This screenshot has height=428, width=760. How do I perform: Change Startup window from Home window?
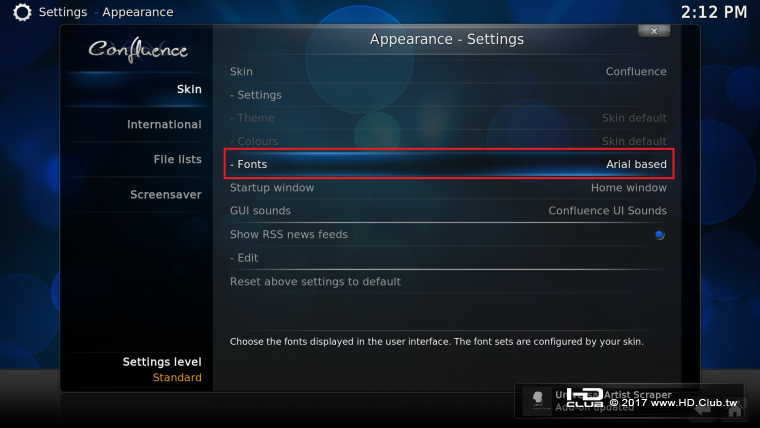[448, 188]
